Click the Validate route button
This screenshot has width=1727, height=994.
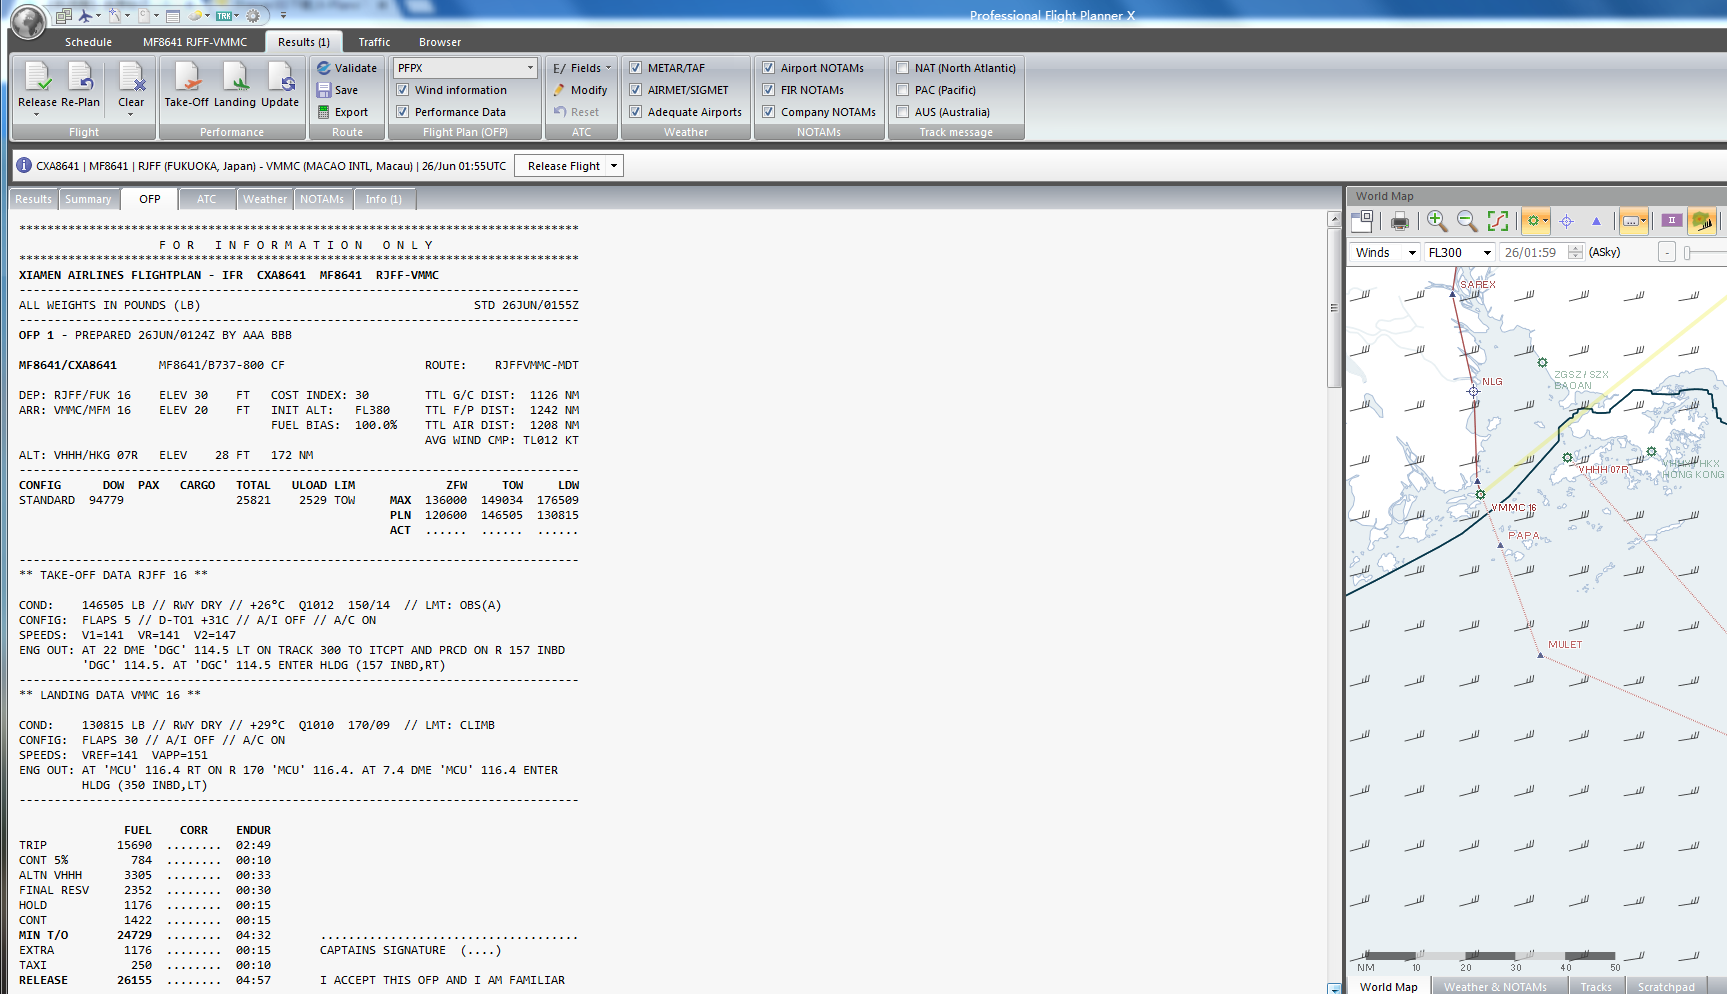point(347,68)
